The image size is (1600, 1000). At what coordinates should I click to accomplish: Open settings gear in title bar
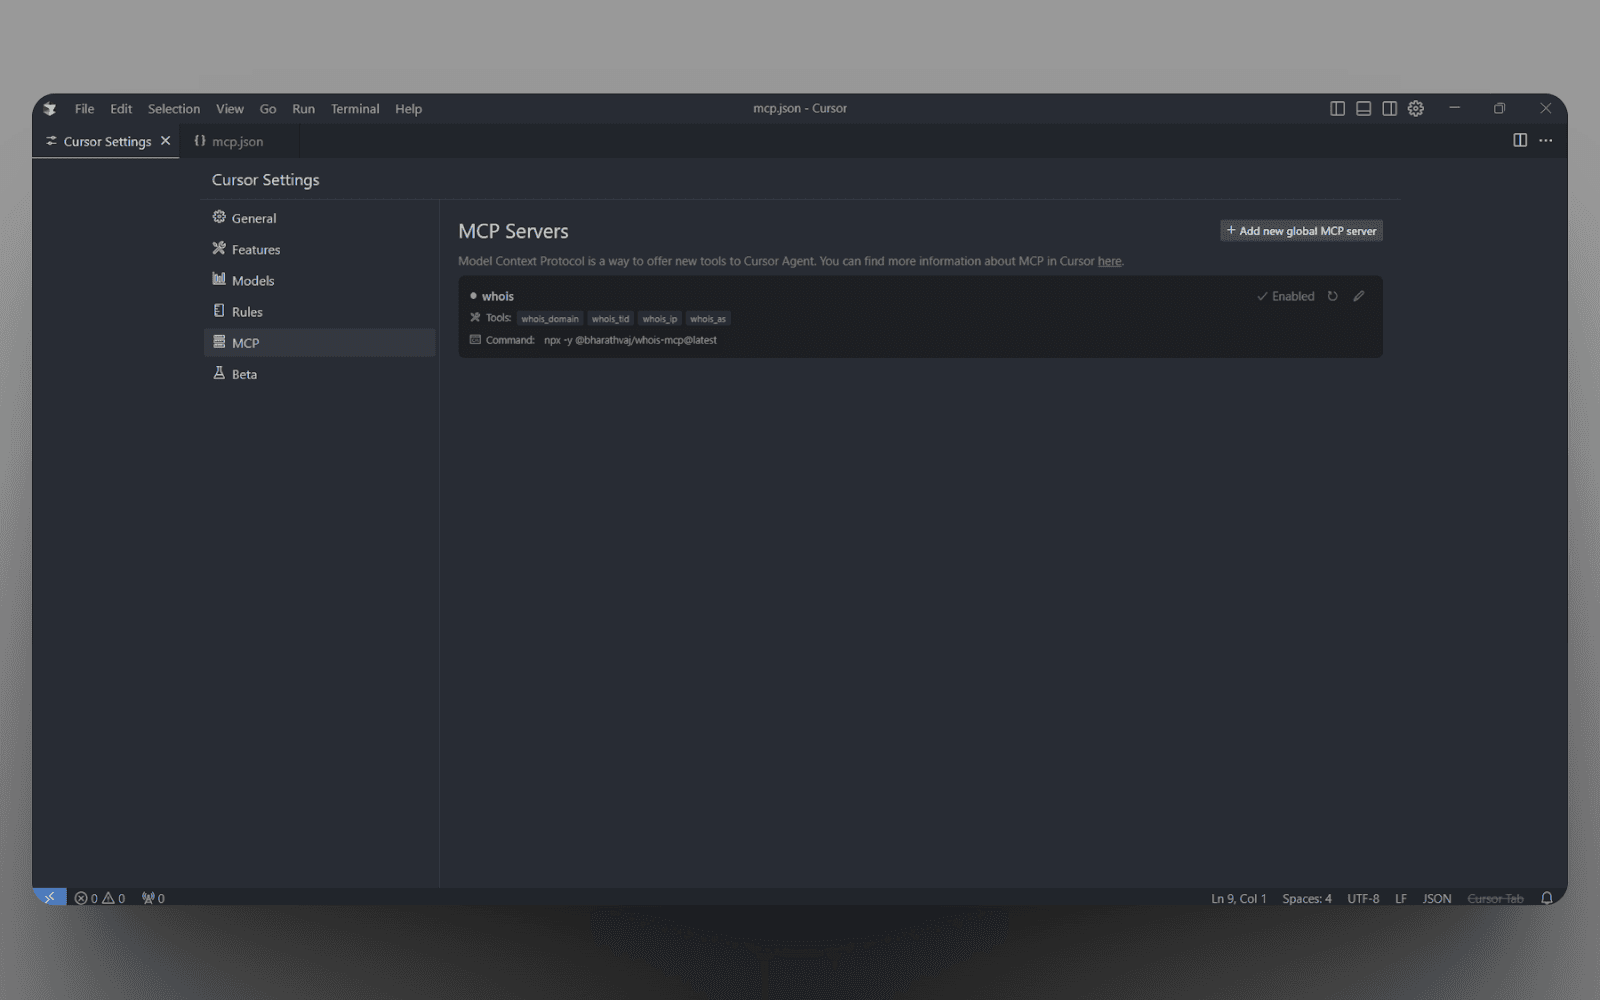pyautogui.click(x=1416, y=108)
